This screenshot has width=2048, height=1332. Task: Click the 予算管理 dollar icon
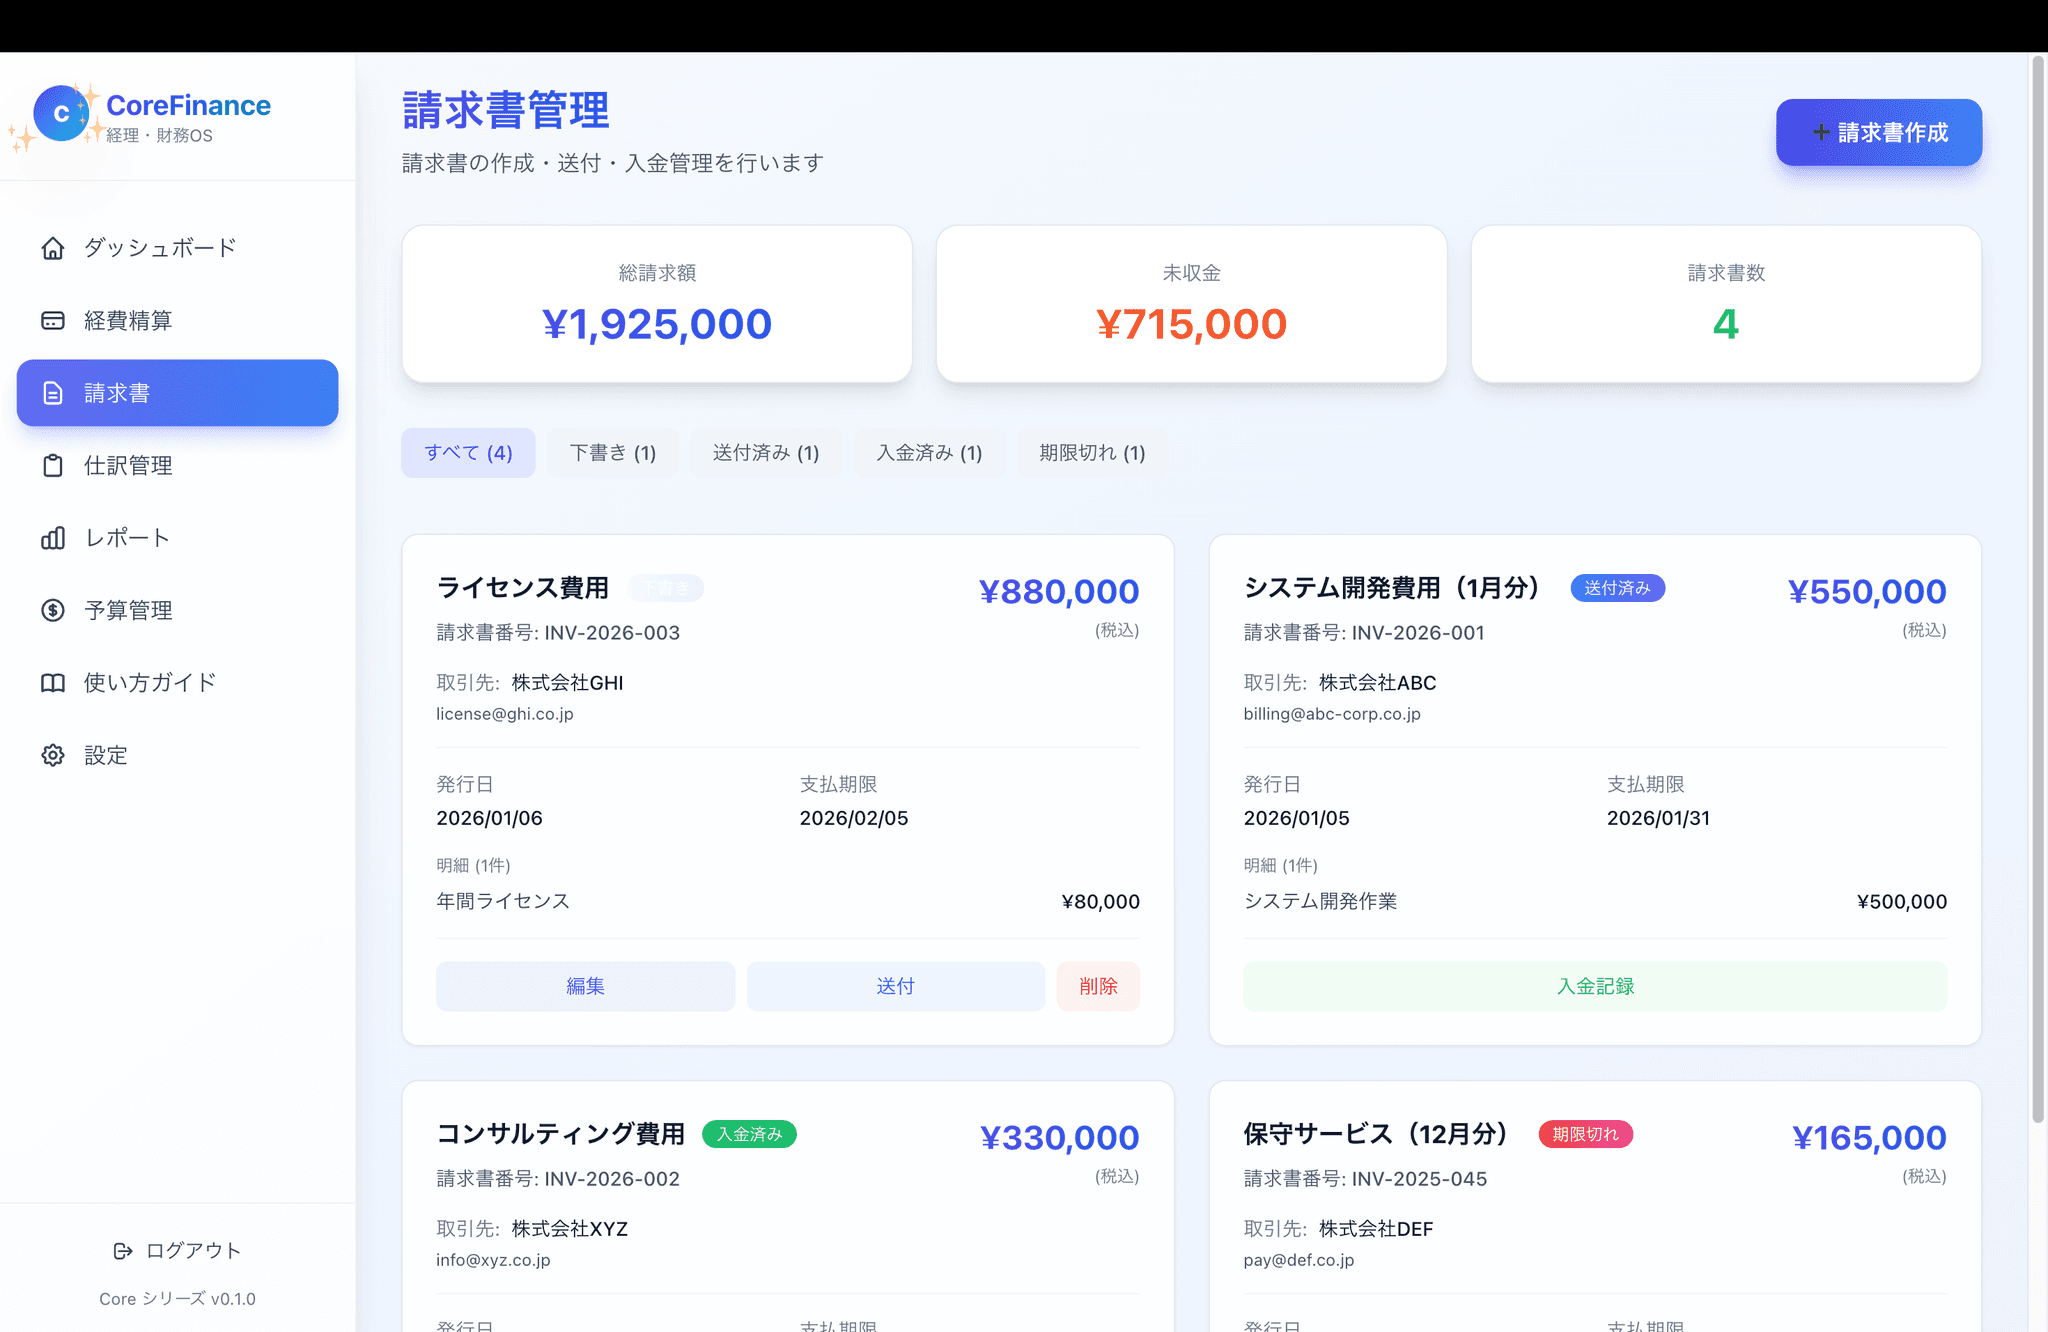click(53, 611)
